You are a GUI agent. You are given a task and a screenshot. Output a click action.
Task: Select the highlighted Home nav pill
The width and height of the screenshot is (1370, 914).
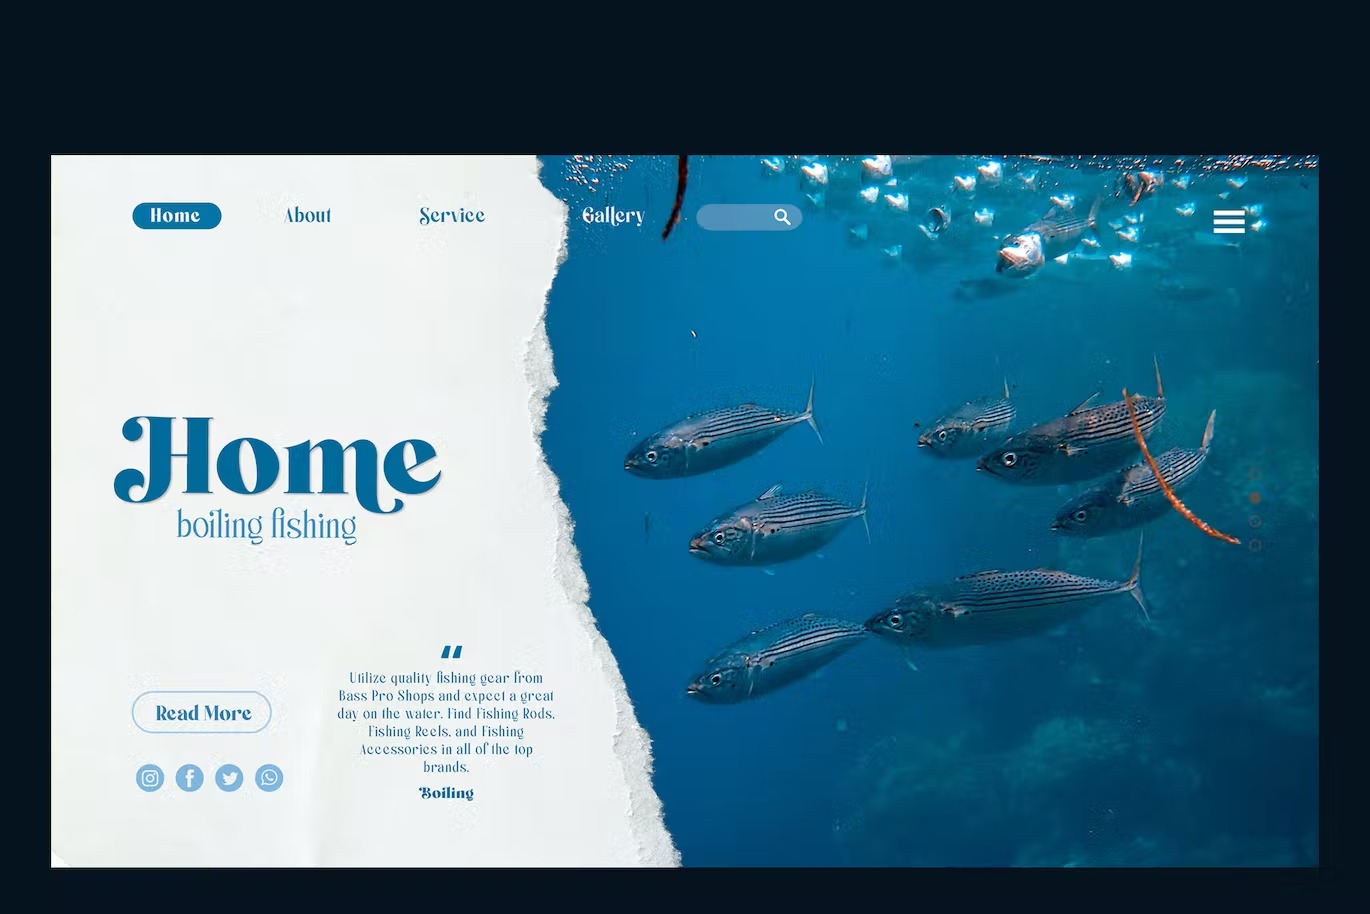click(176, 216)
